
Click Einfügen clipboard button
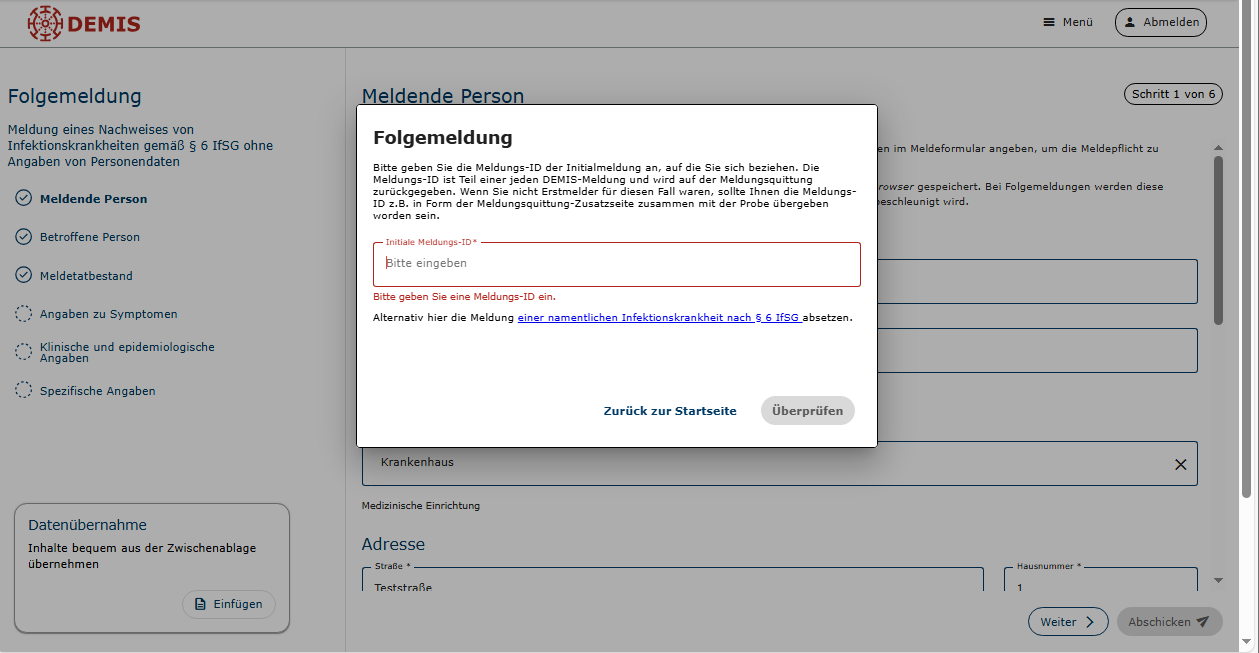click(228, 604)
